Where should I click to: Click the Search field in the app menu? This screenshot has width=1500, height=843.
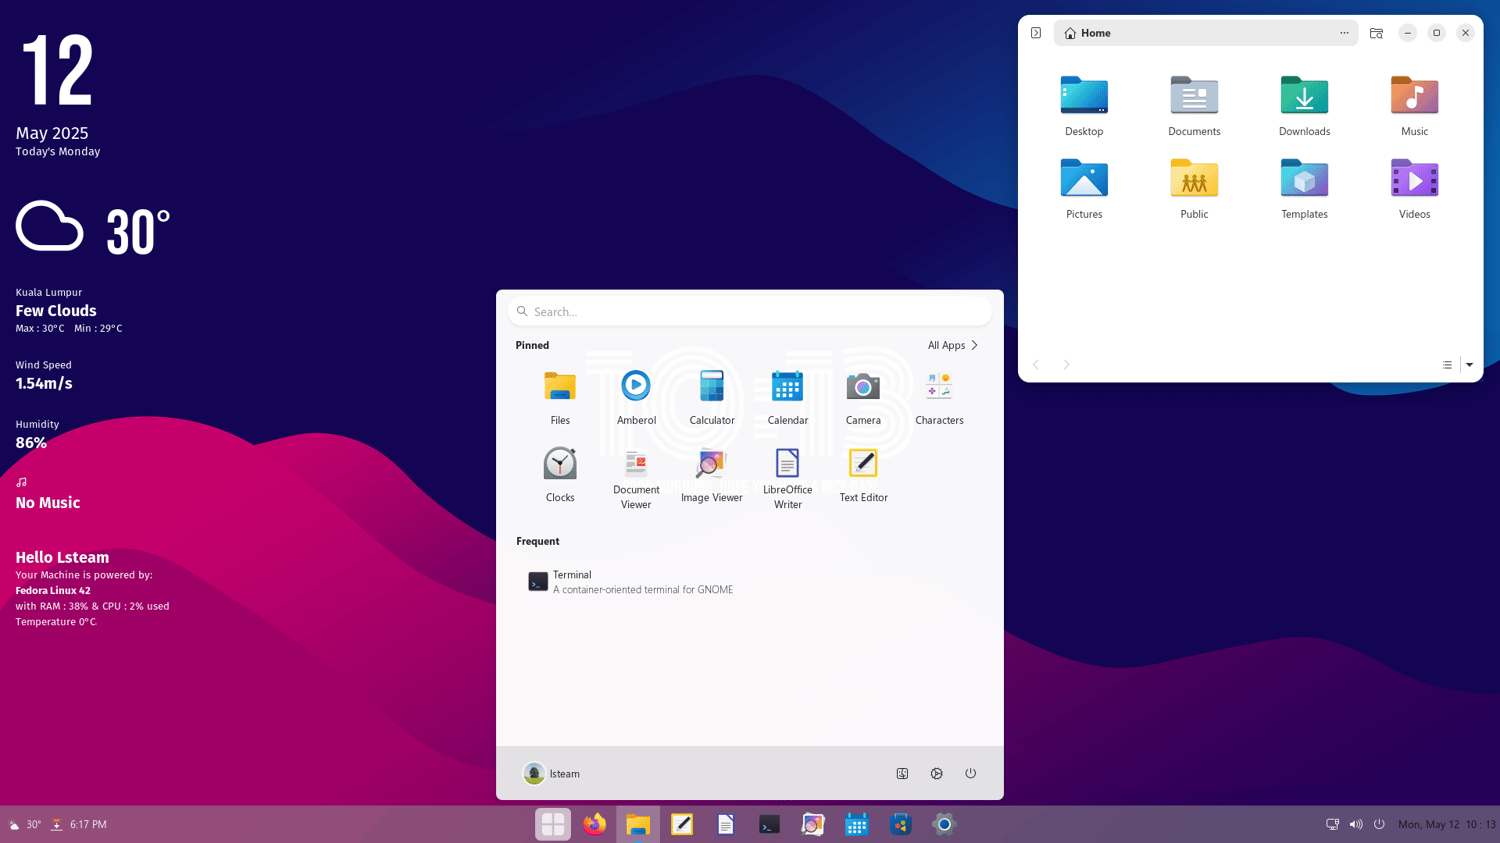click(750, 312)
